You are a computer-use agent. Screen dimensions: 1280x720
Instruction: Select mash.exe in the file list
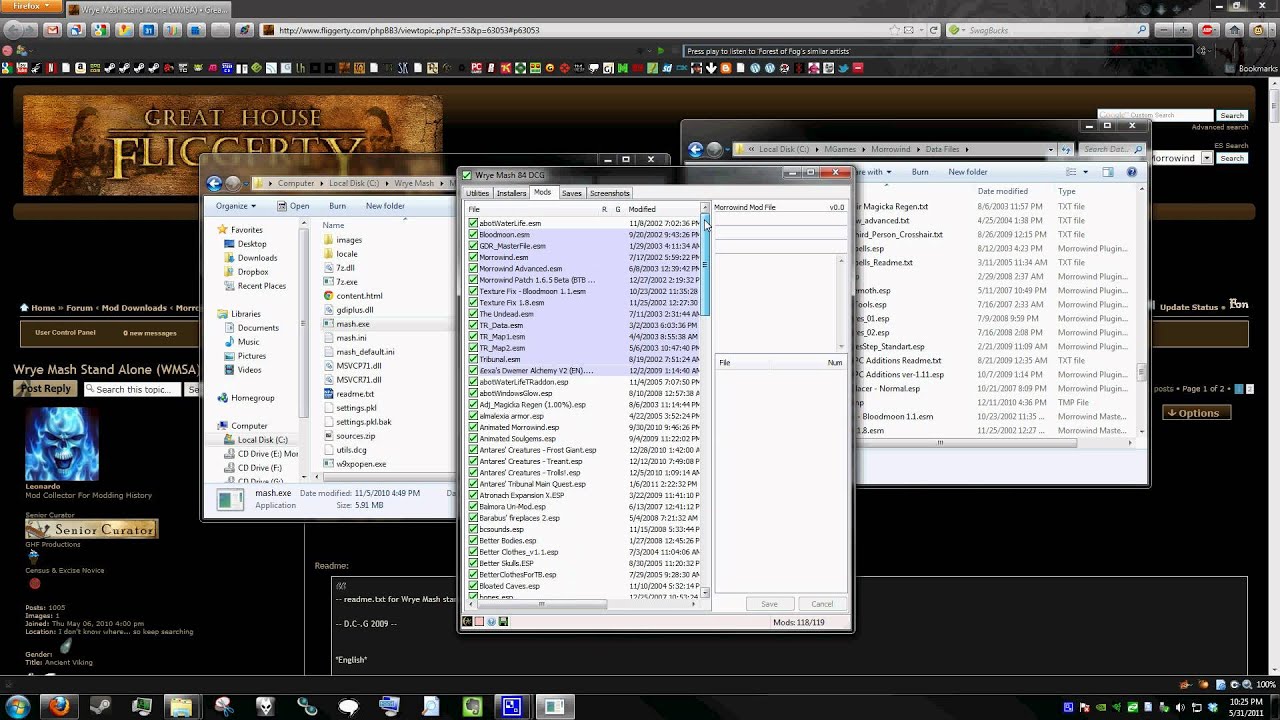pos(352,324)
